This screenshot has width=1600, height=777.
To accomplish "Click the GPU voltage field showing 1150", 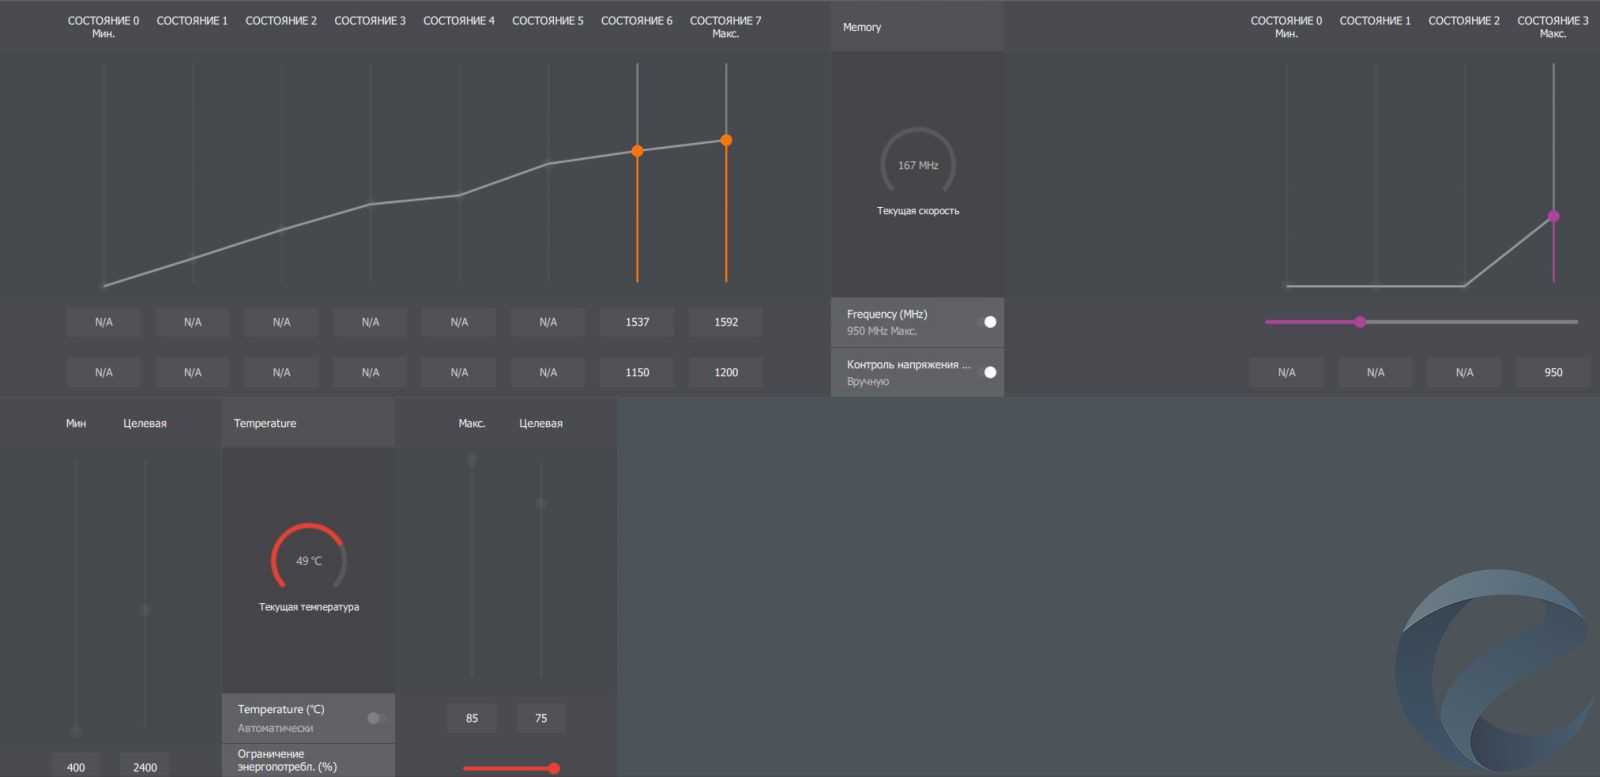I will pos(637,372).
